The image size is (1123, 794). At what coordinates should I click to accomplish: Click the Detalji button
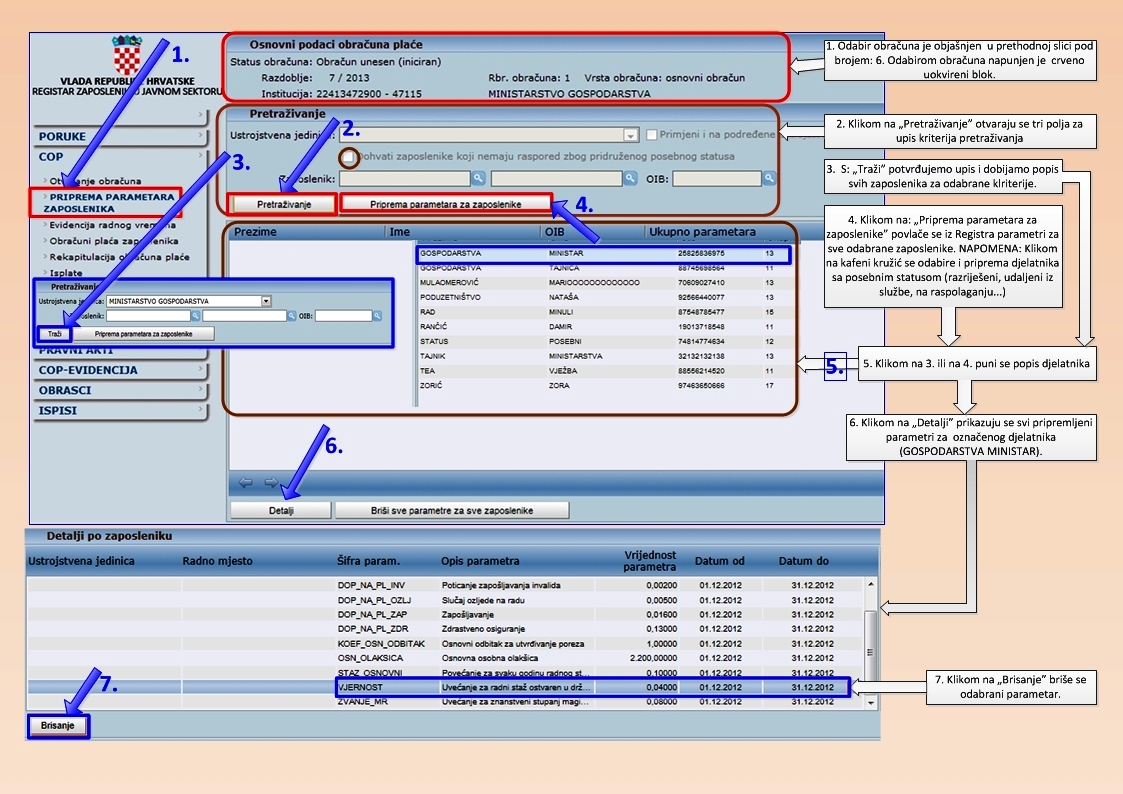[281, 510]
